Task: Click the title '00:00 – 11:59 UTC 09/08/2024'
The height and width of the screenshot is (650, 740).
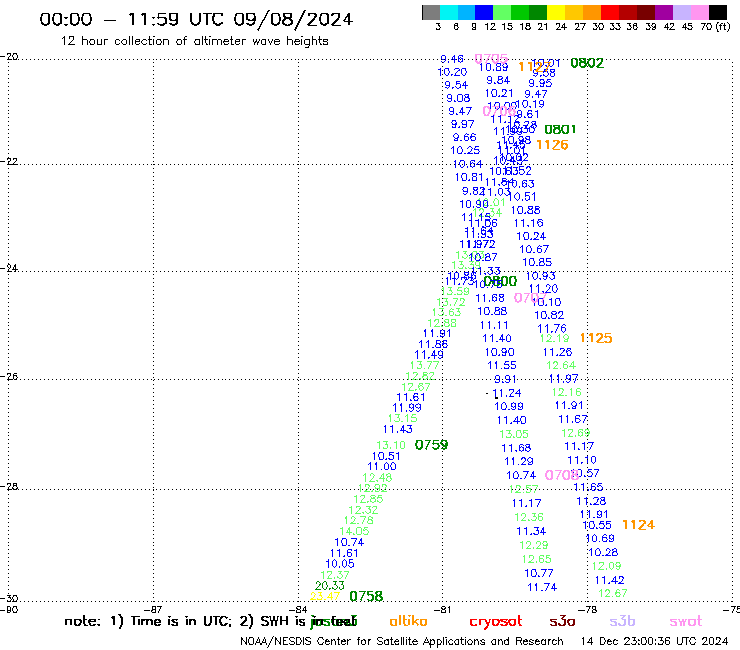Action: [196, 19]
